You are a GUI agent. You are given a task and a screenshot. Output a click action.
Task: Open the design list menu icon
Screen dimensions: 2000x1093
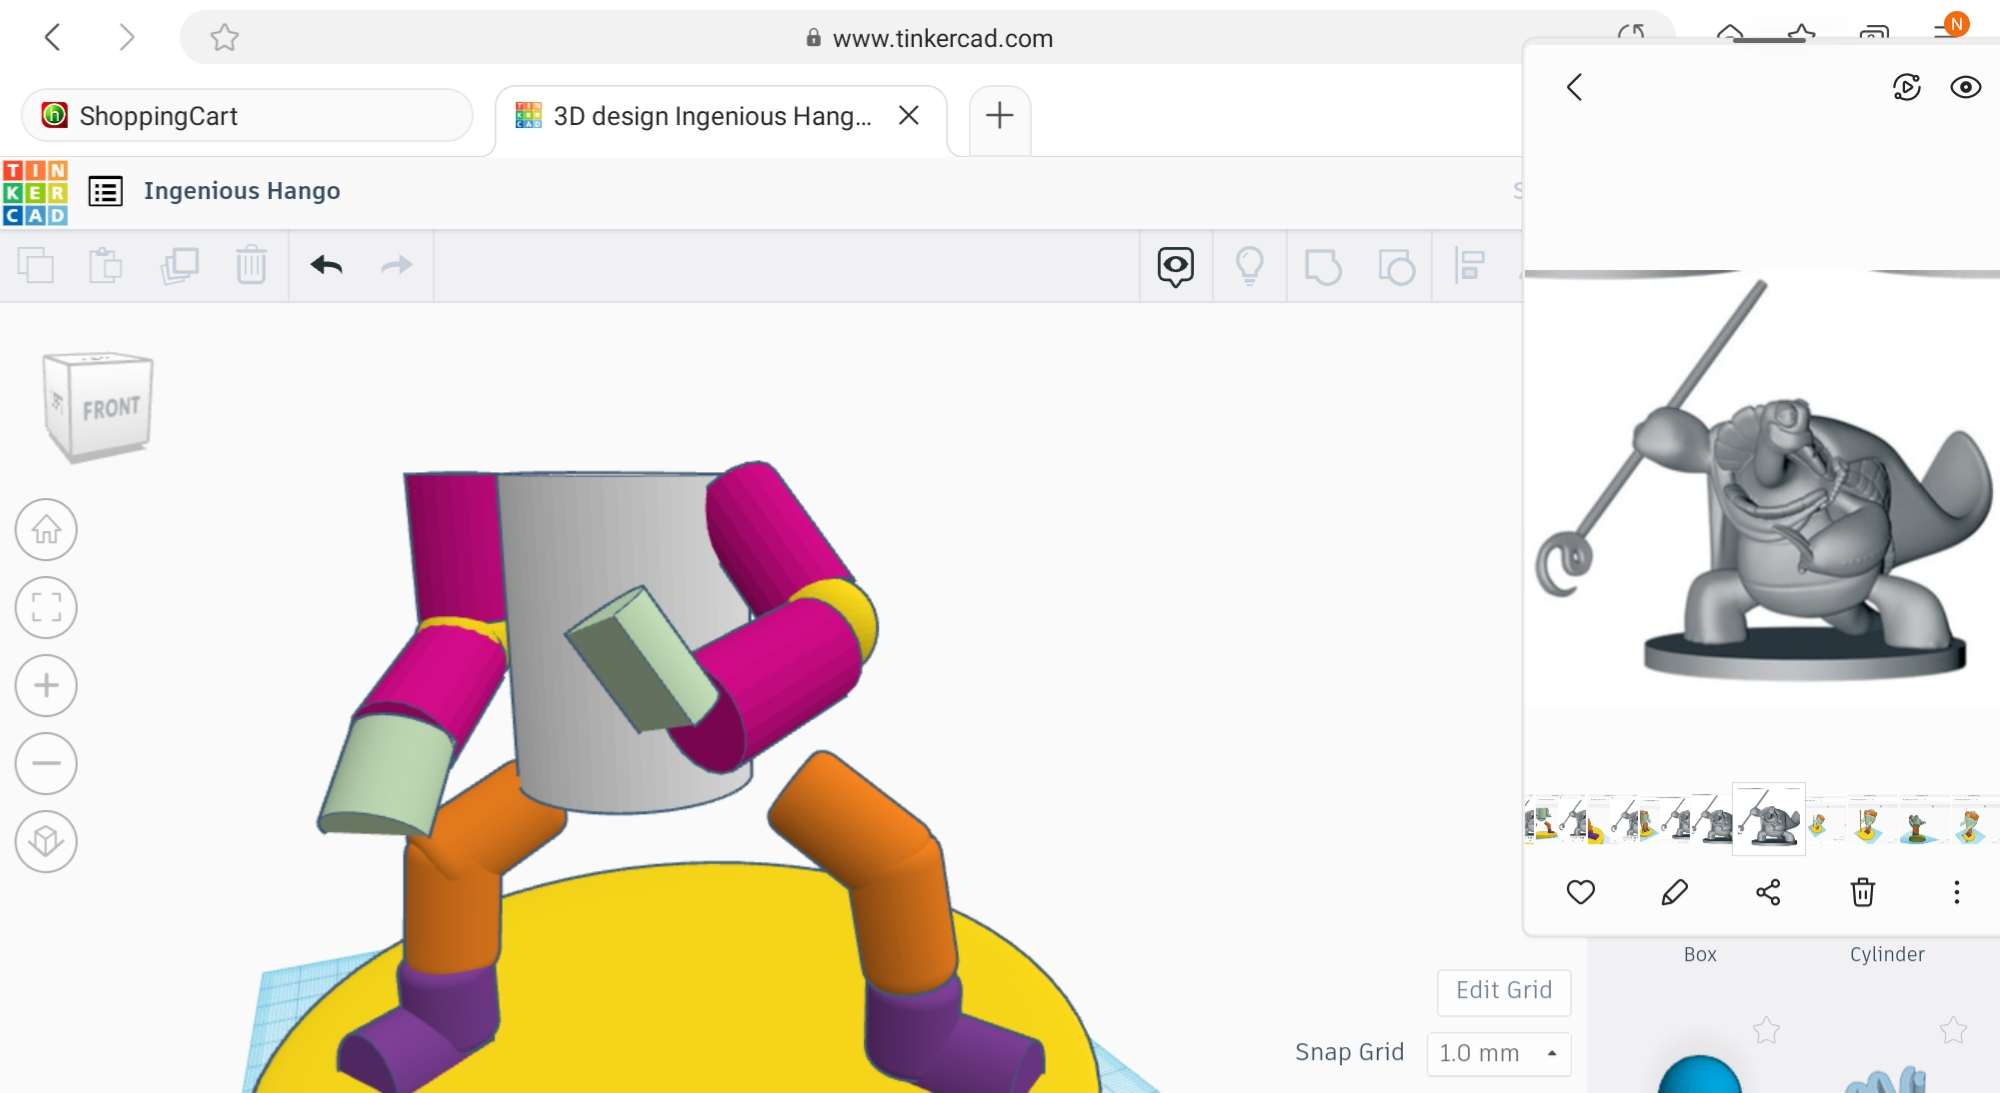[x=106, y=190]
